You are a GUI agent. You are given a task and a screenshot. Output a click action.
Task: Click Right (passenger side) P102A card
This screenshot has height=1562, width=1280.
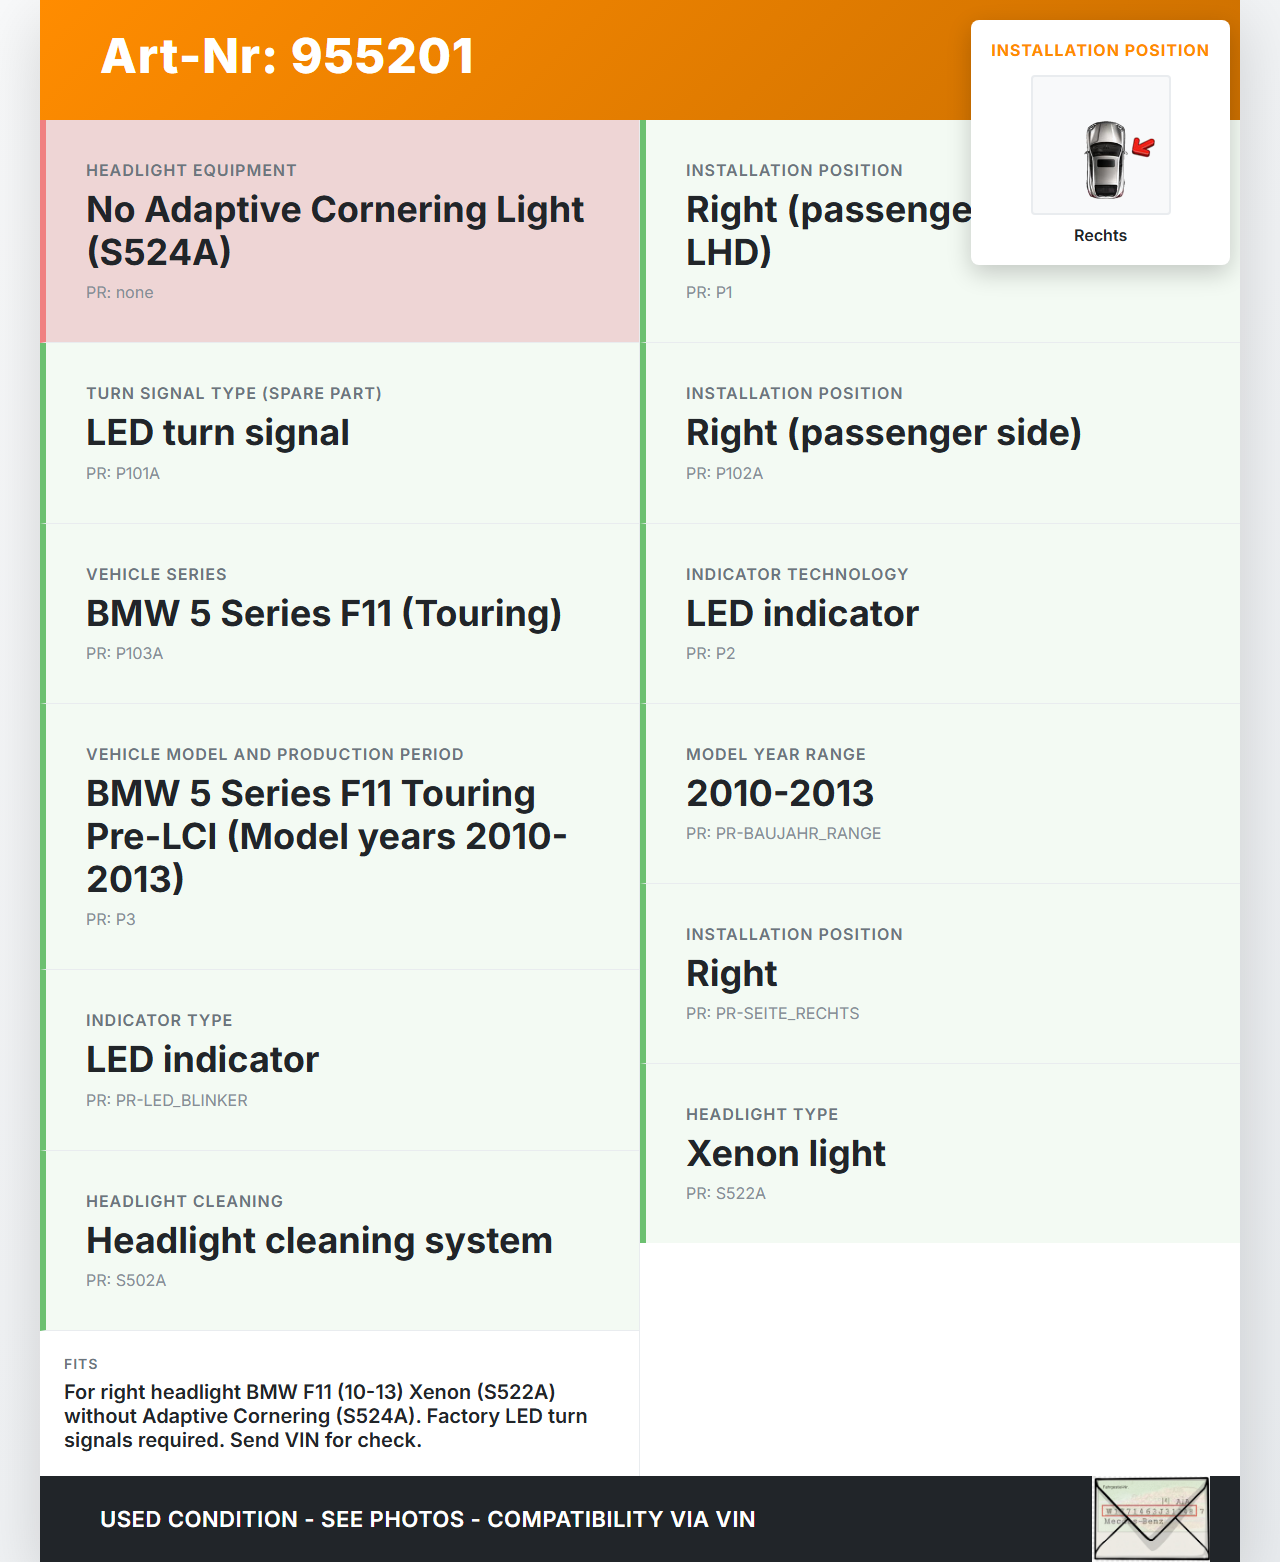click(940, 433)
